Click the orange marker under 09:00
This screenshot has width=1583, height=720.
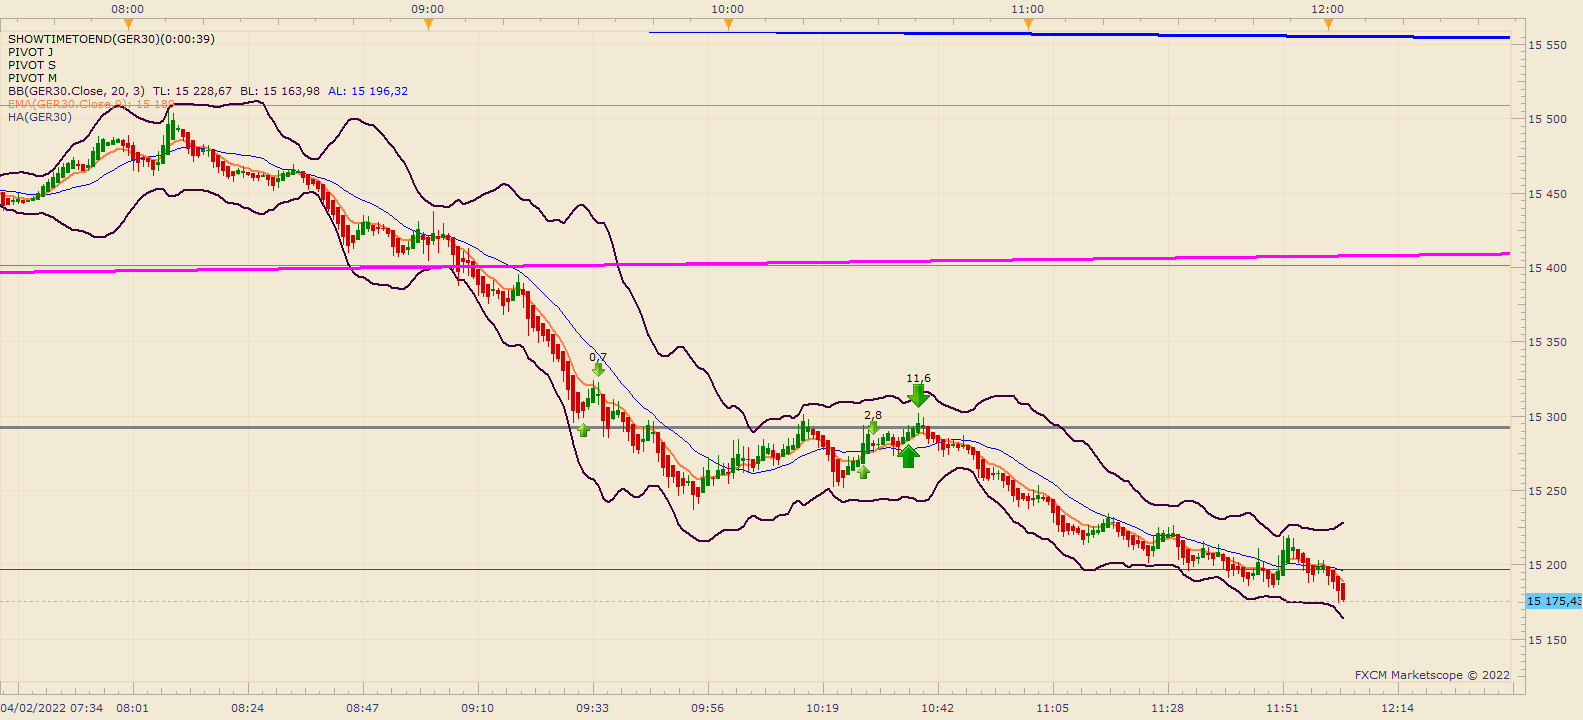pyautogui.click(x=428, y=24)
